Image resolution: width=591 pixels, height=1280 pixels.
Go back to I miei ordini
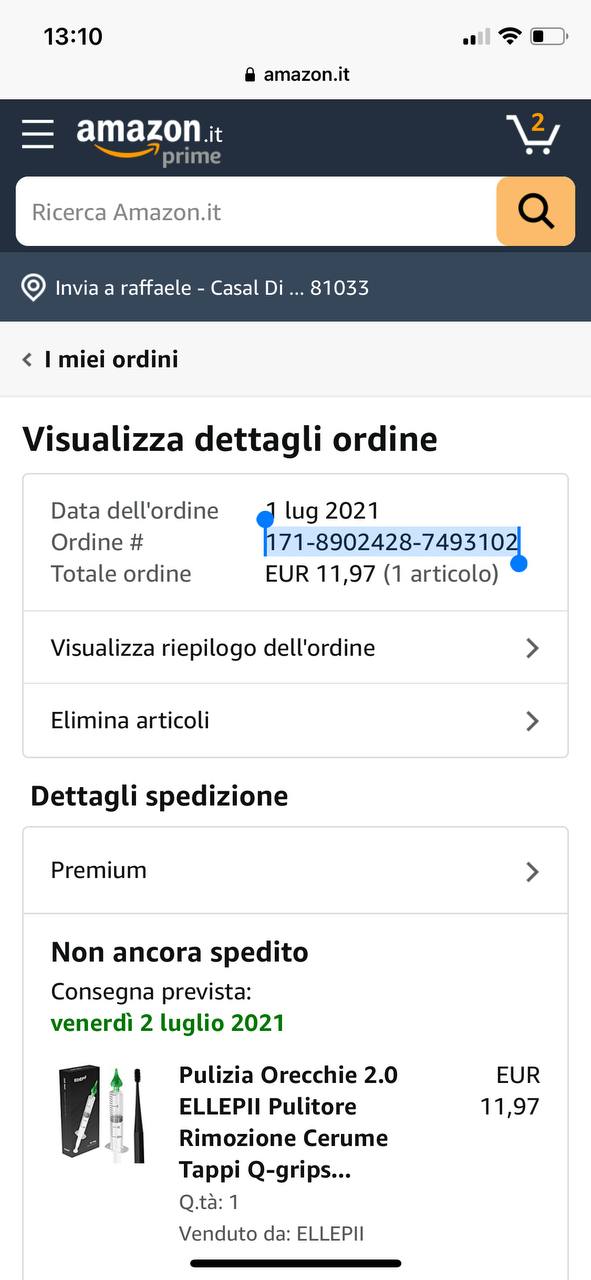tap(111, 360)
